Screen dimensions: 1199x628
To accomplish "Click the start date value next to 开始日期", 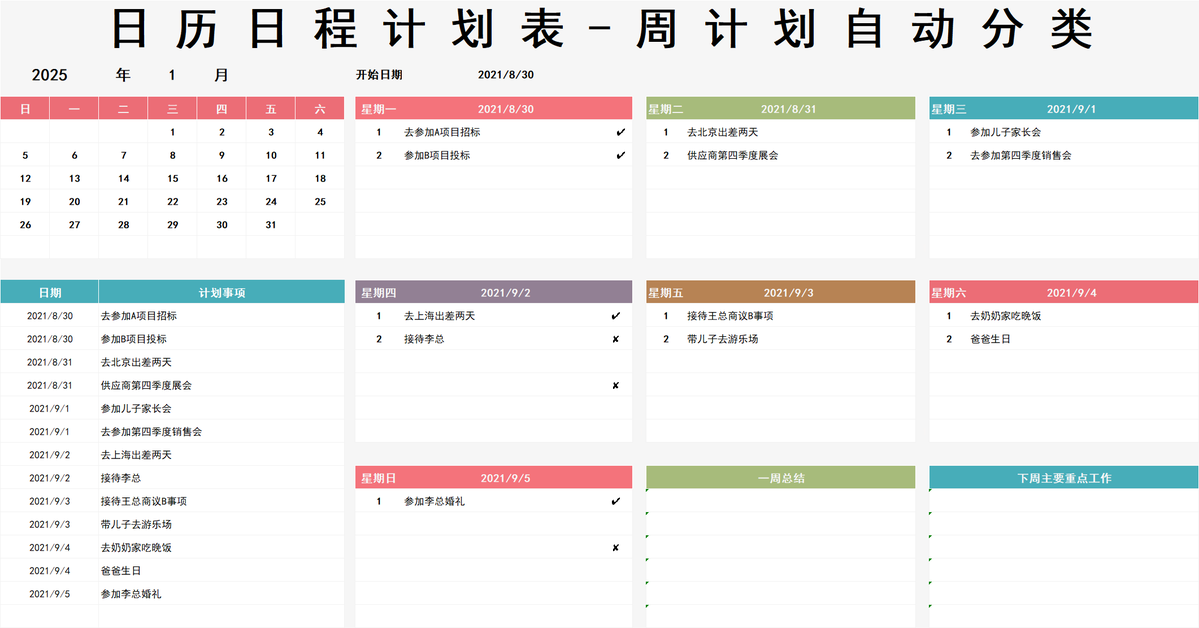I will [x=505, y=75].
